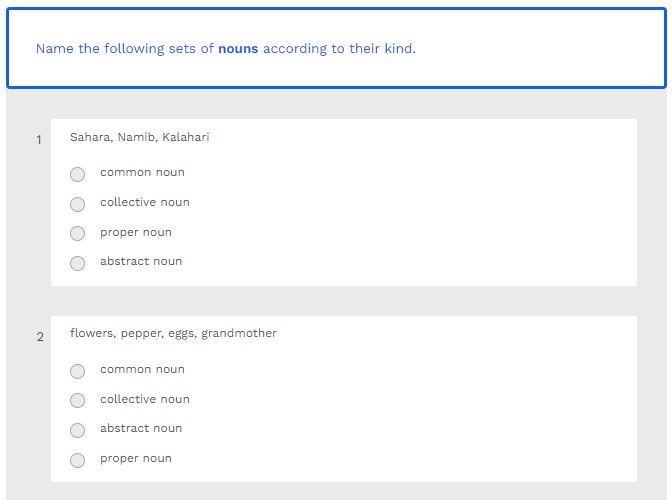Click the 'collective noun' label text in question 2
The image size is (672, 500).
tap(144, 399)
